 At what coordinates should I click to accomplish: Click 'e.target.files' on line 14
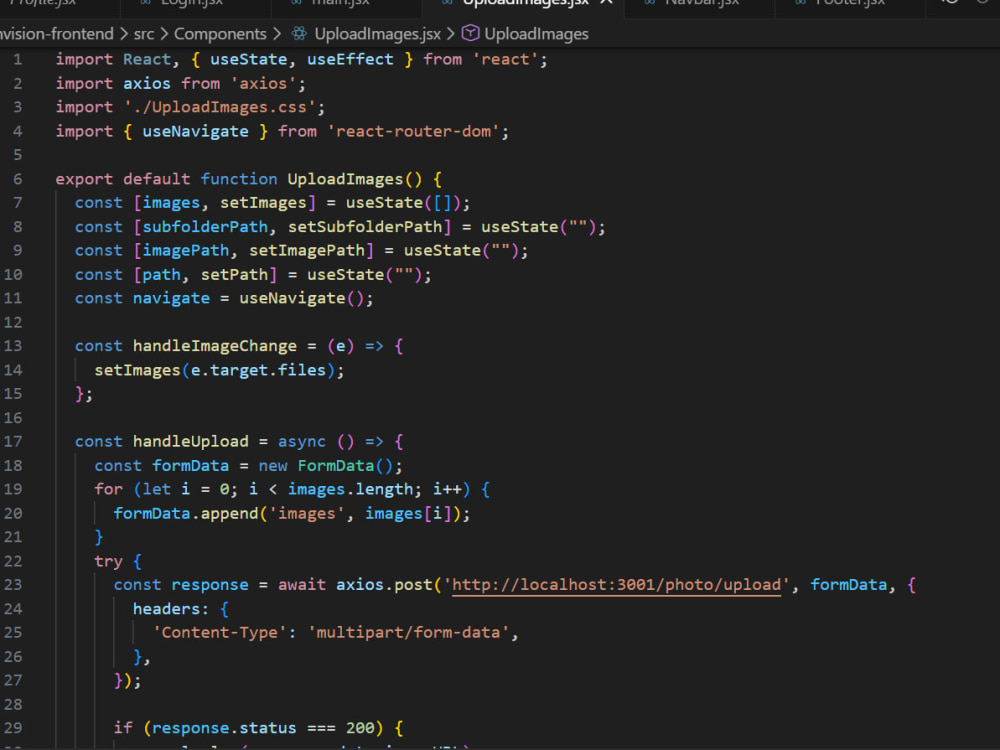258,371
